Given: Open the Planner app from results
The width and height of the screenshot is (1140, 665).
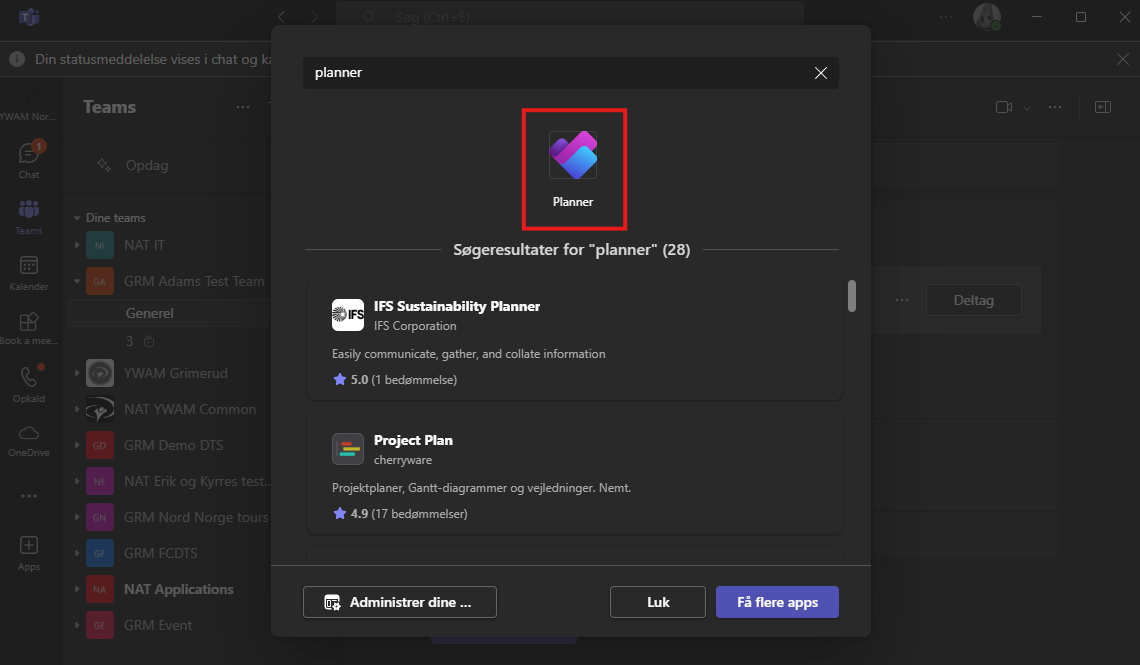Looking at the screenshot, I should (x=573, y=169).
